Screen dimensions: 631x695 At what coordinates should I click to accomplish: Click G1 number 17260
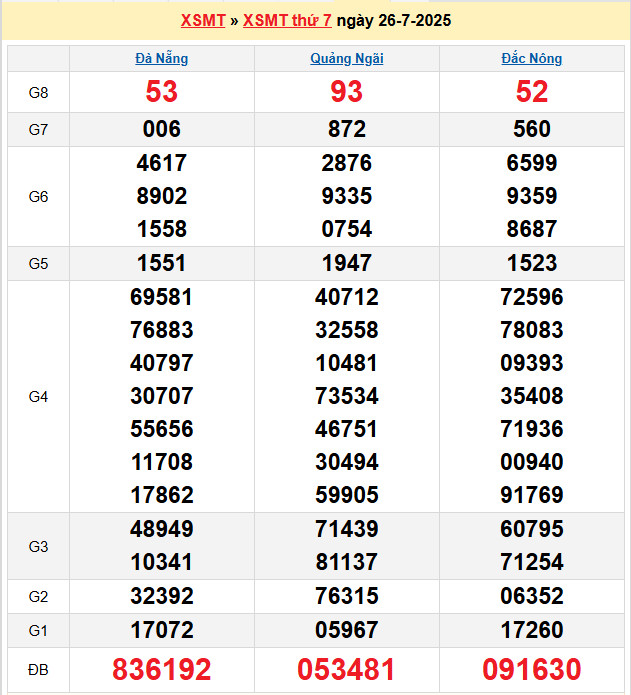(x=532, y=630)
